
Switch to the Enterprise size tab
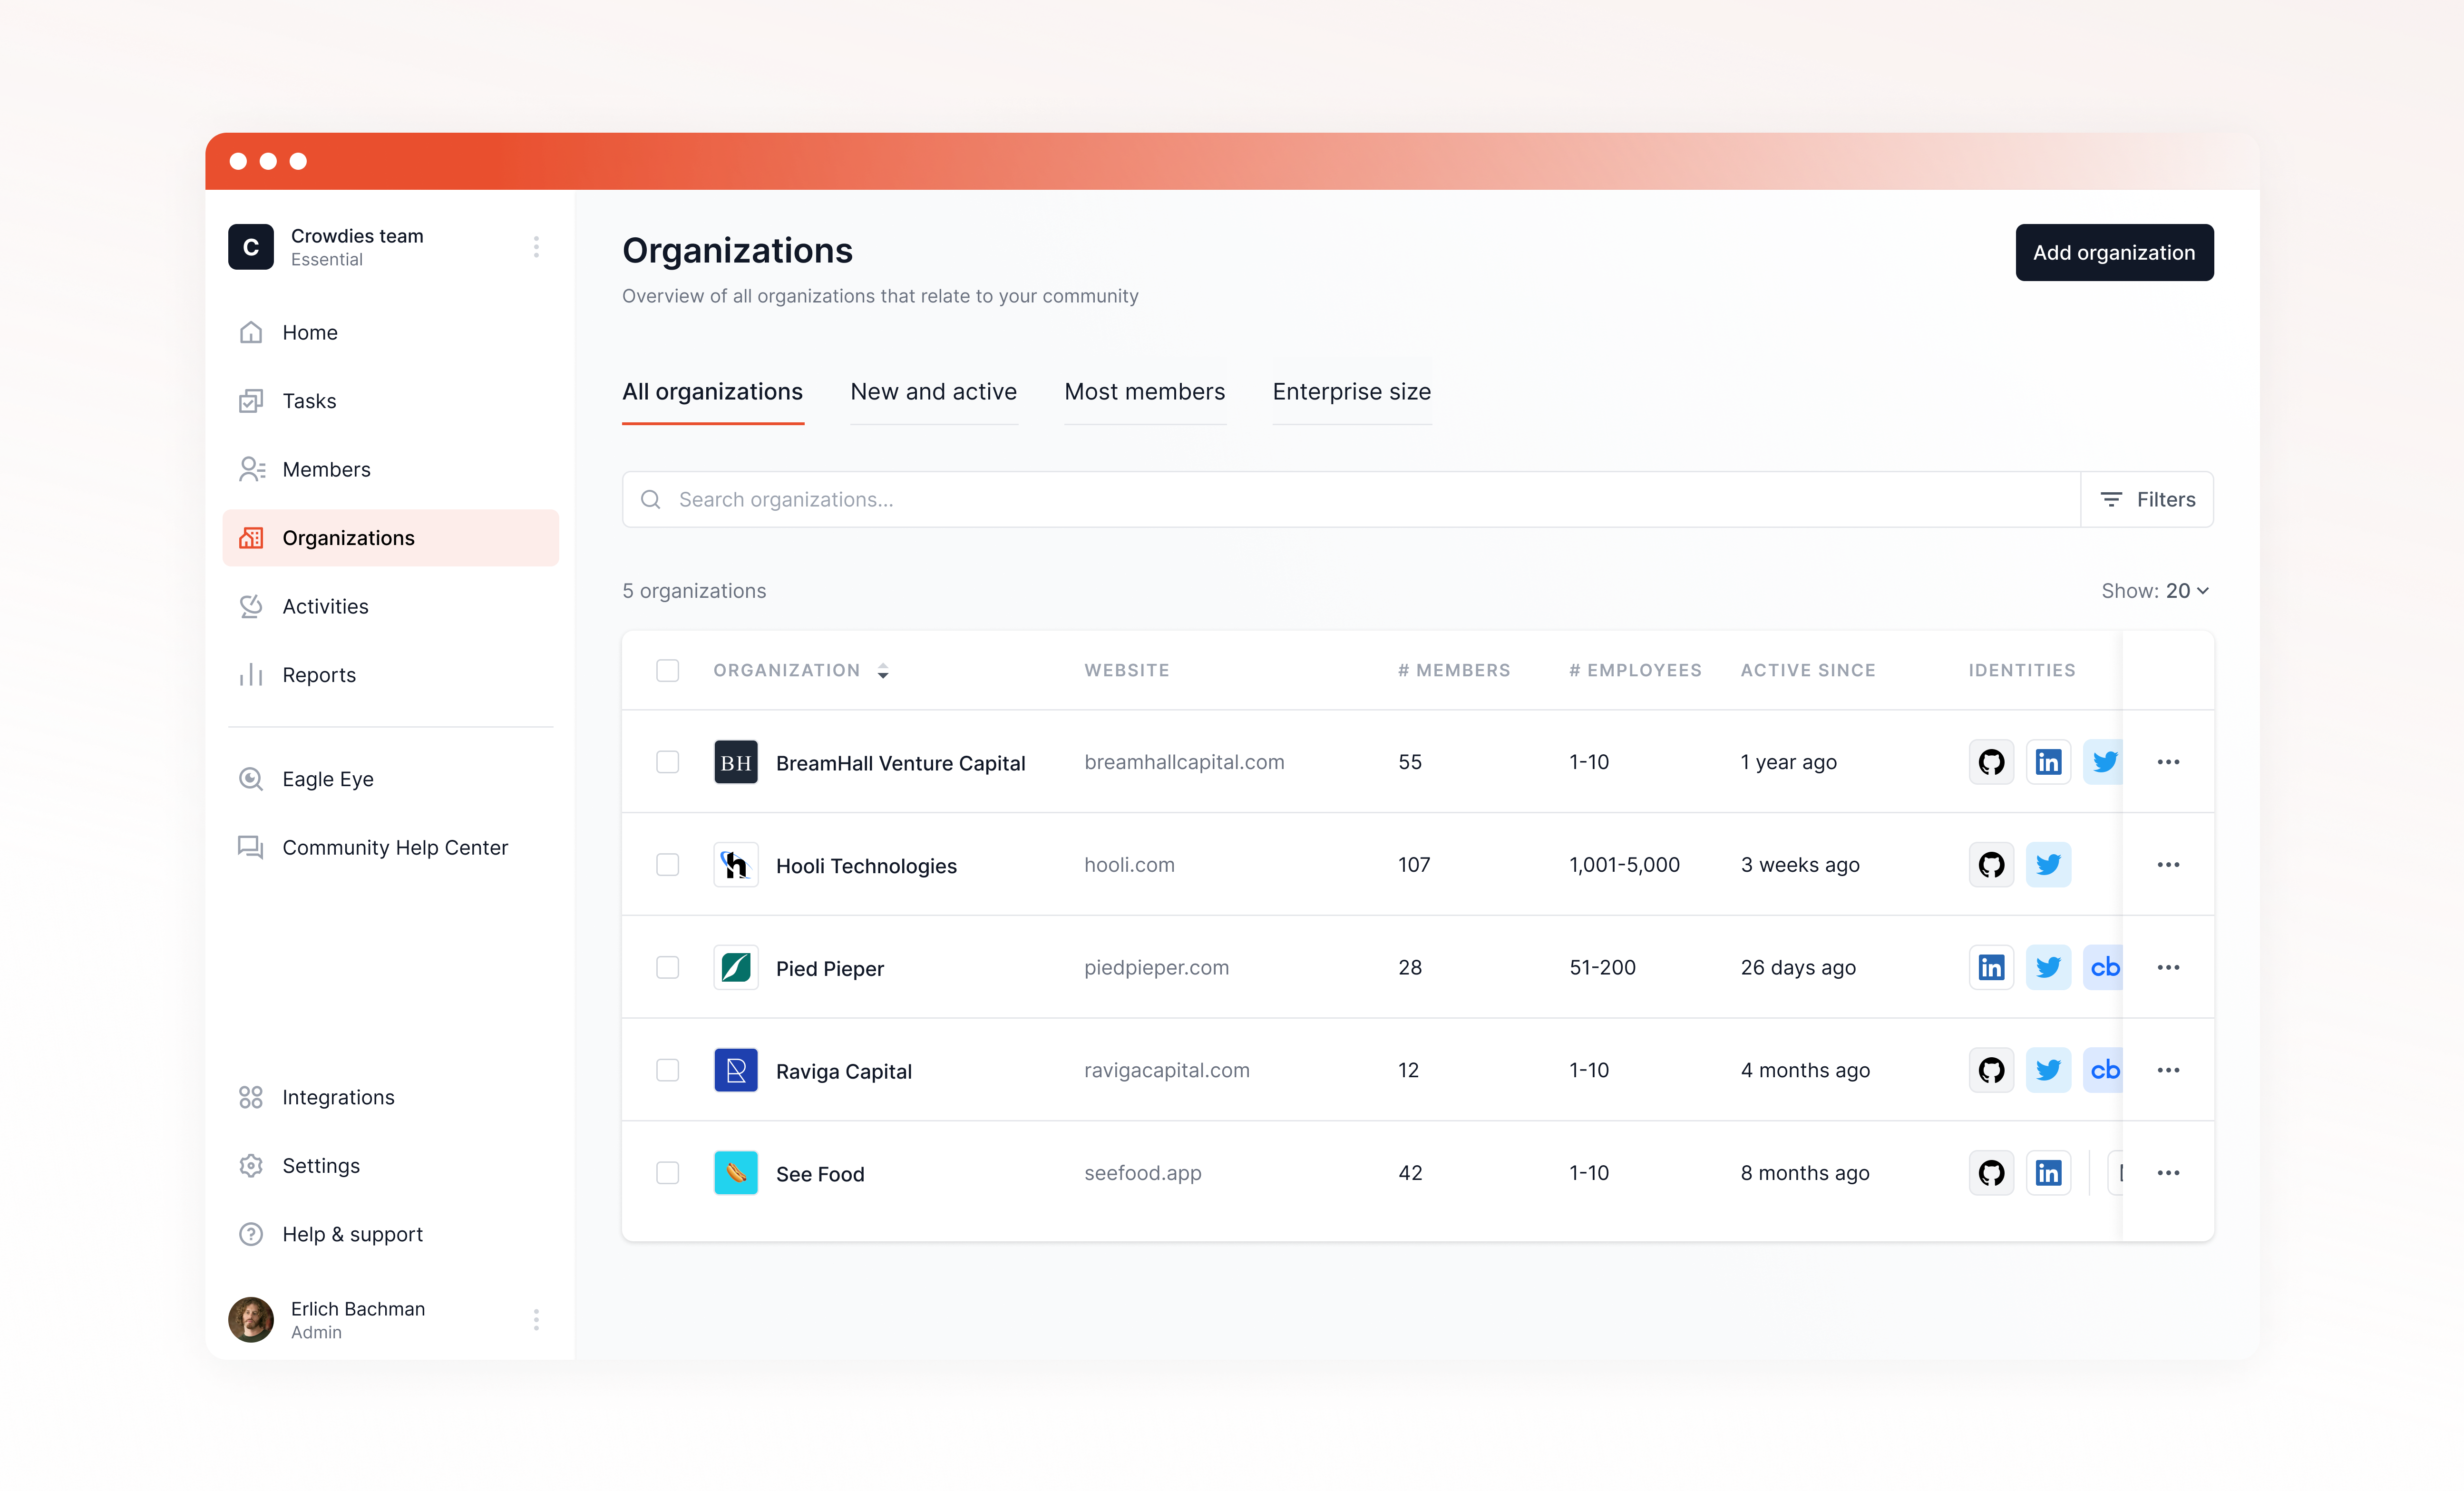[1351, 392]
